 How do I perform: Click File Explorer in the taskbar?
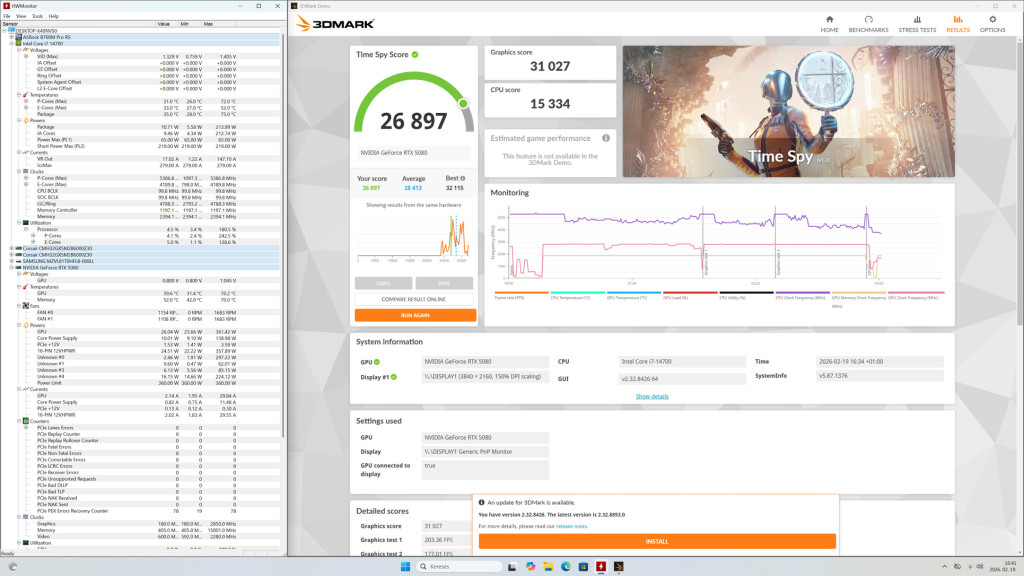pos(548,567)
